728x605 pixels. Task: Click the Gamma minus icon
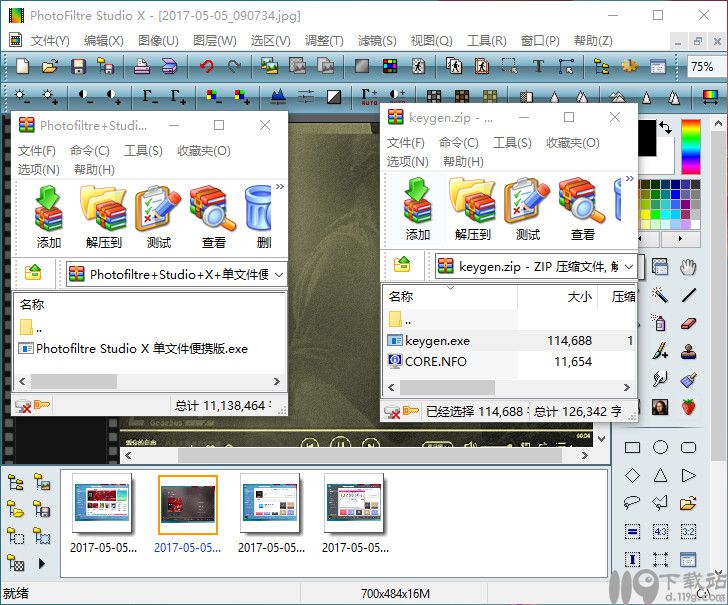pyautogui.click(x=150, y=96)
